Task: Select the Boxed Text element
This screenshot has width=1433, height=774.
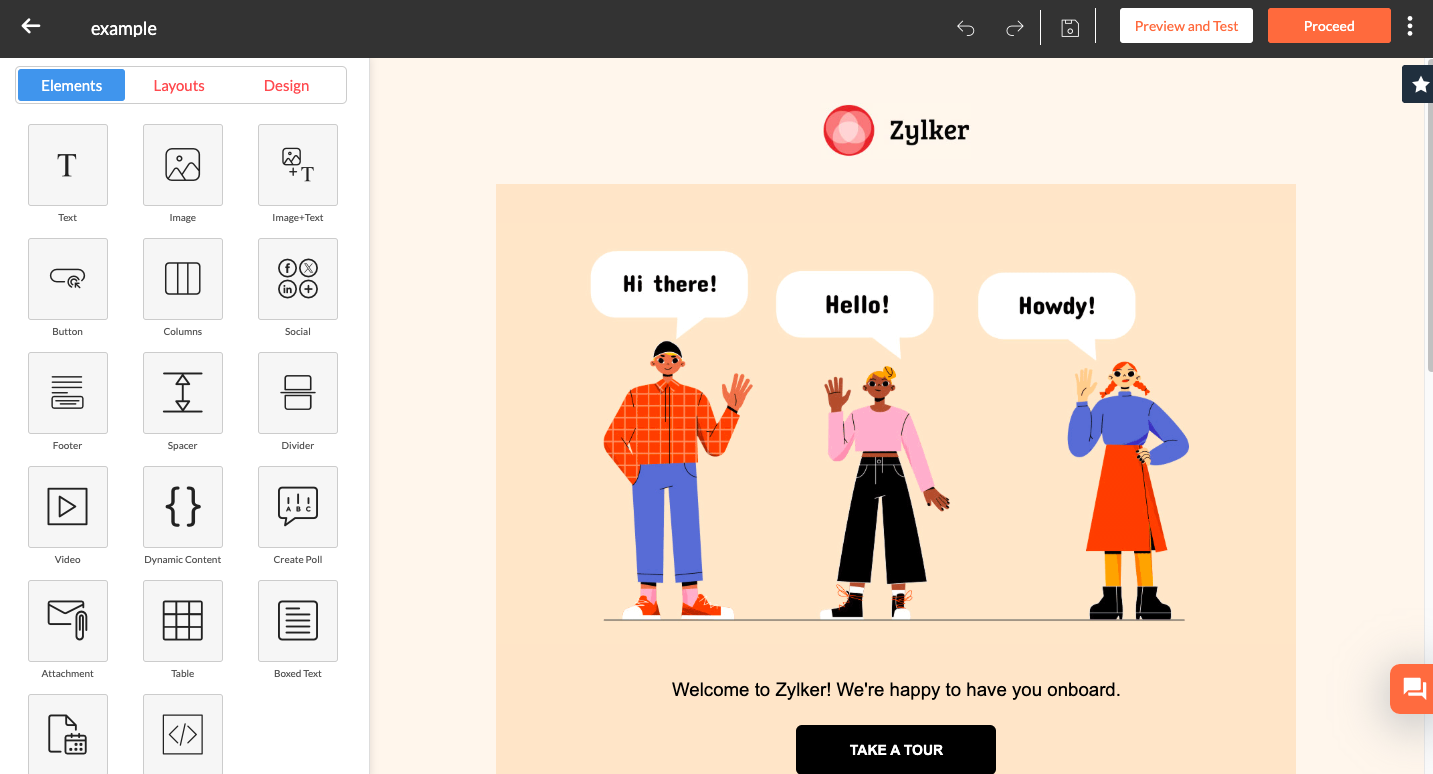Action: click(298, 621)
